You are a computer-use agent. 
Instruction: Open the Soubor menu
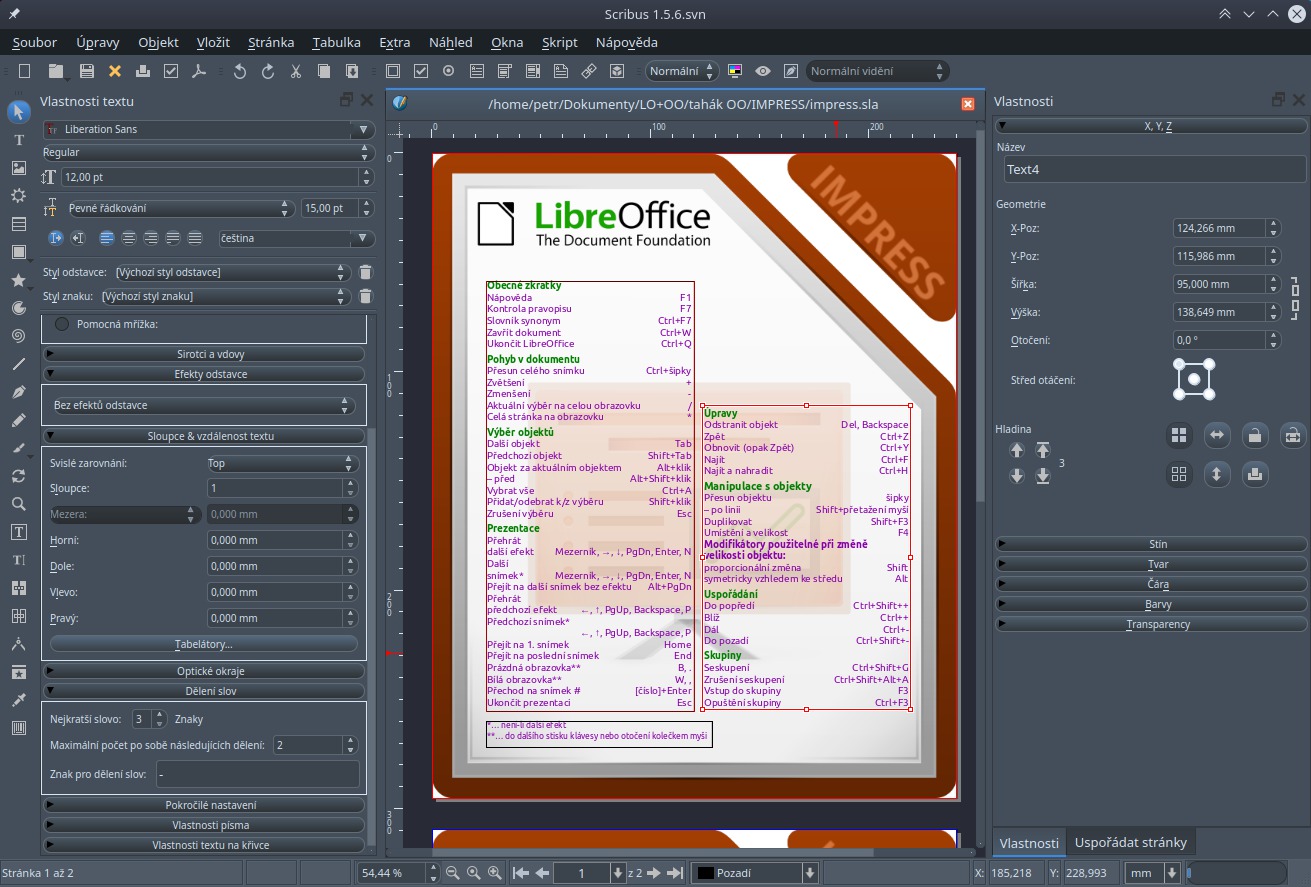(34, 42)
